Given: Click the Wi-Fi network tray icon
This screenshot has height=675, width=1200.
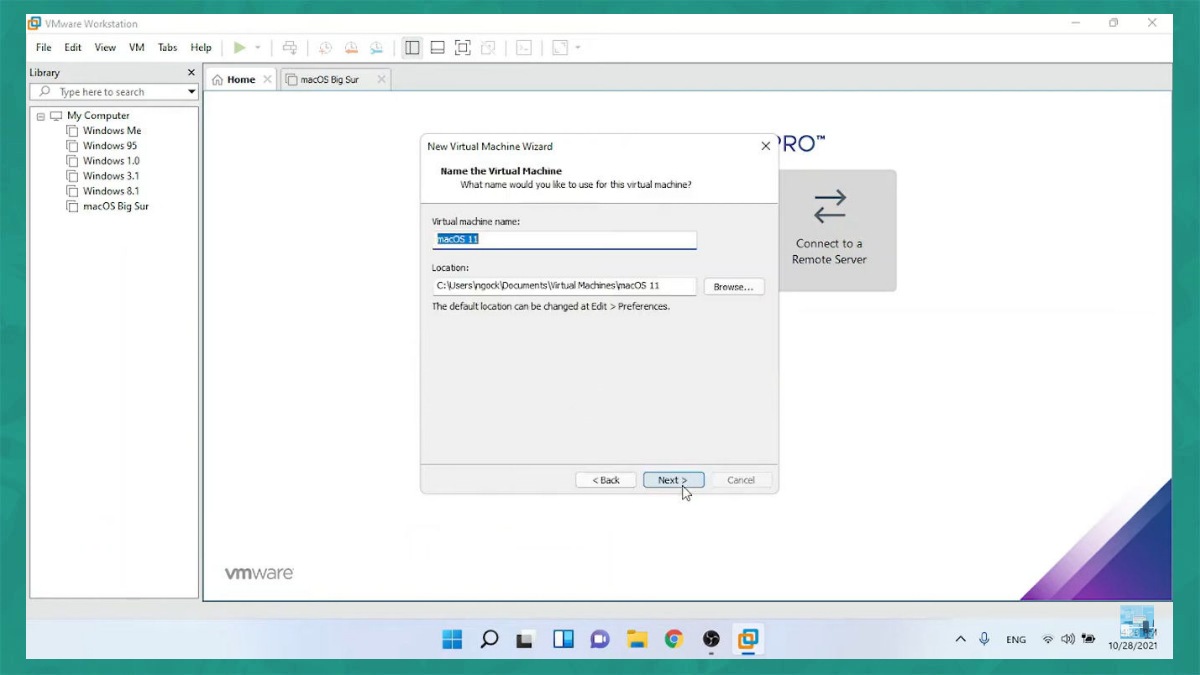Looking at the screenshot, I should pyautogui.click(x=1048, y=639).
